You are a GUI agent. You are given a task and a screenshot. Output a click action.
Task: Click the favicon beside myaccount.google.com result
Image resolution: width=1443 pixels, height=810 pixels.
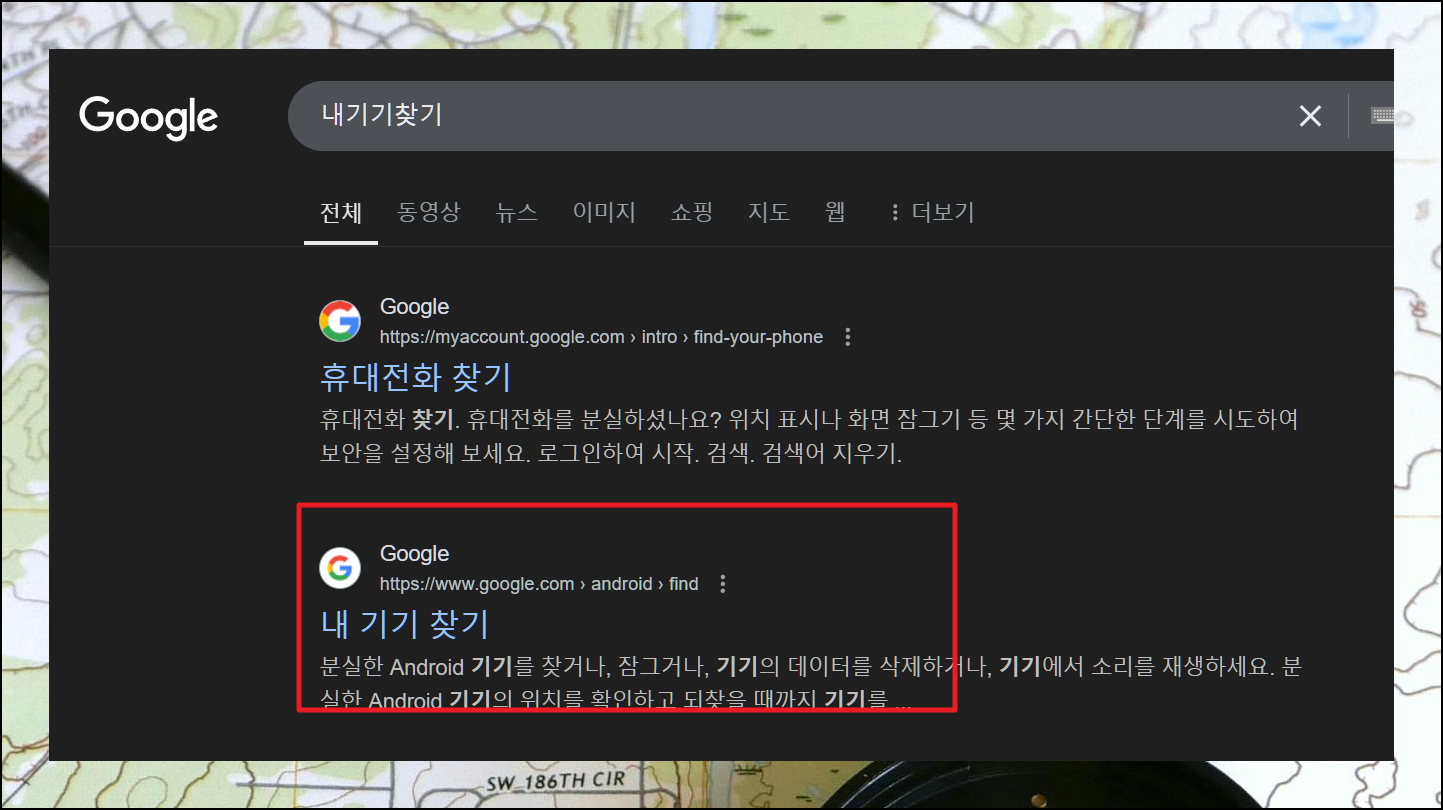click(x=340, y=321)
